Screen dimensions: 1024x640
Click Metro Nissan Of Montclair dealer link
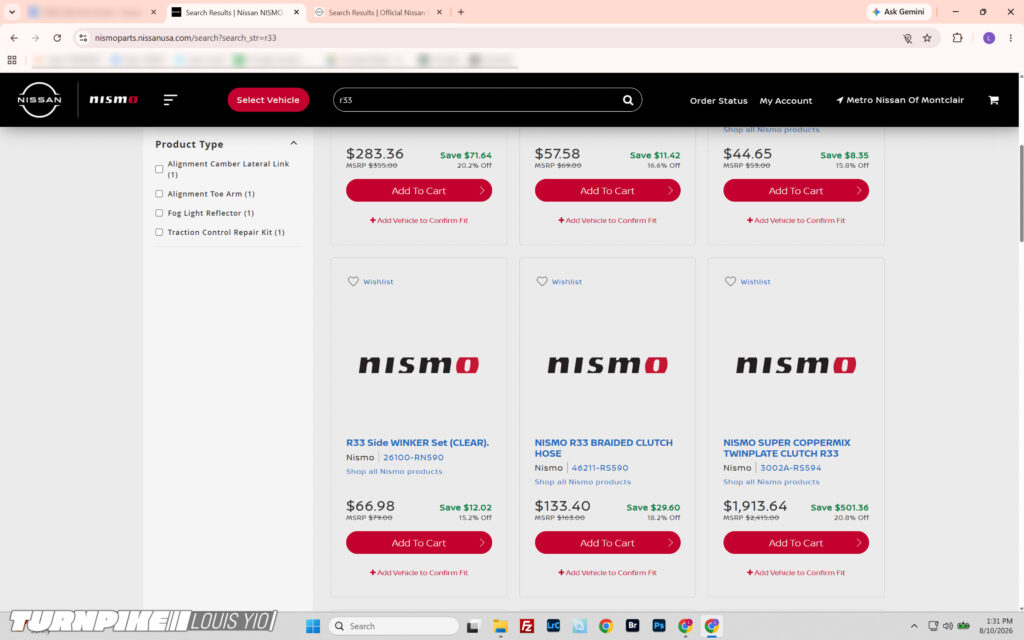pos(900,100)
